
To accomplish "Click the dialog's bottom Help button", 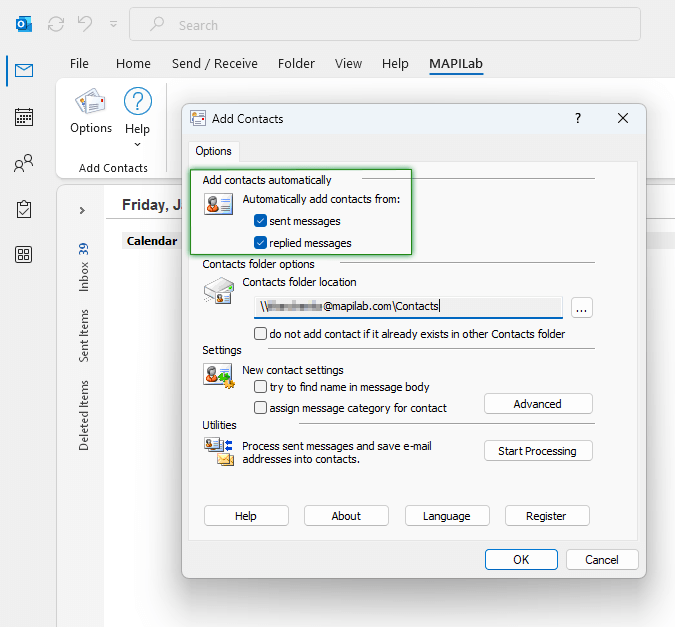I will pyautogui.click(x=246, y=516).
